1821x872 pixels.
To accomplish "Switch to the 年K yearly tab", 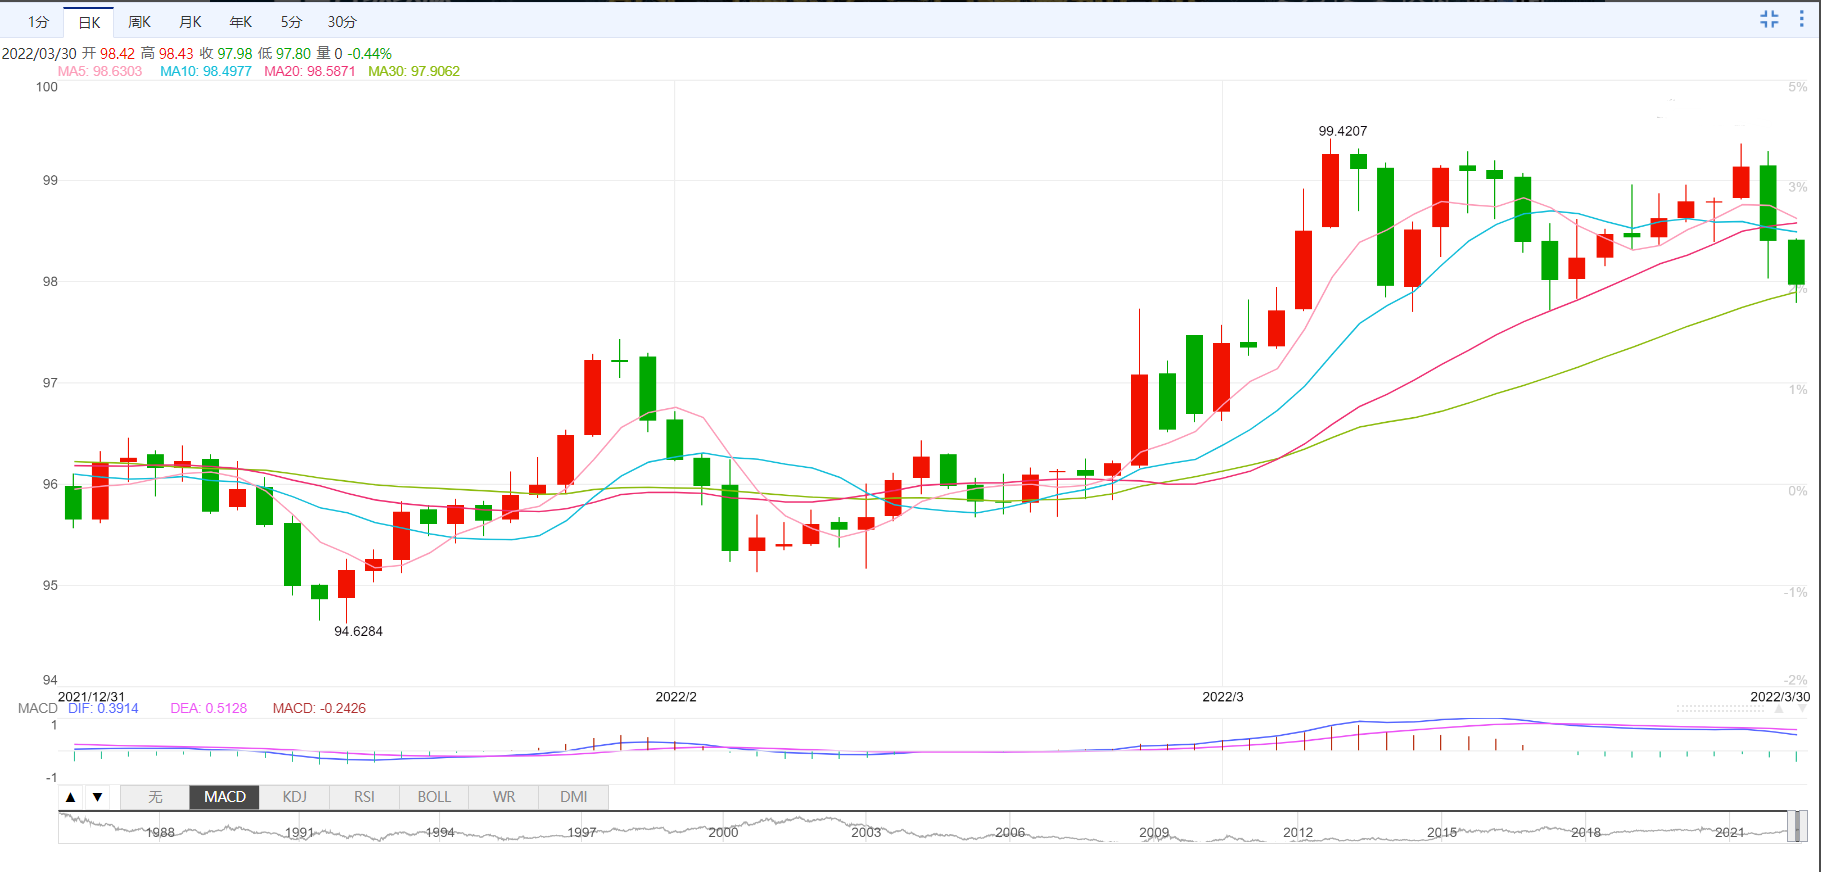I will 241,22.
